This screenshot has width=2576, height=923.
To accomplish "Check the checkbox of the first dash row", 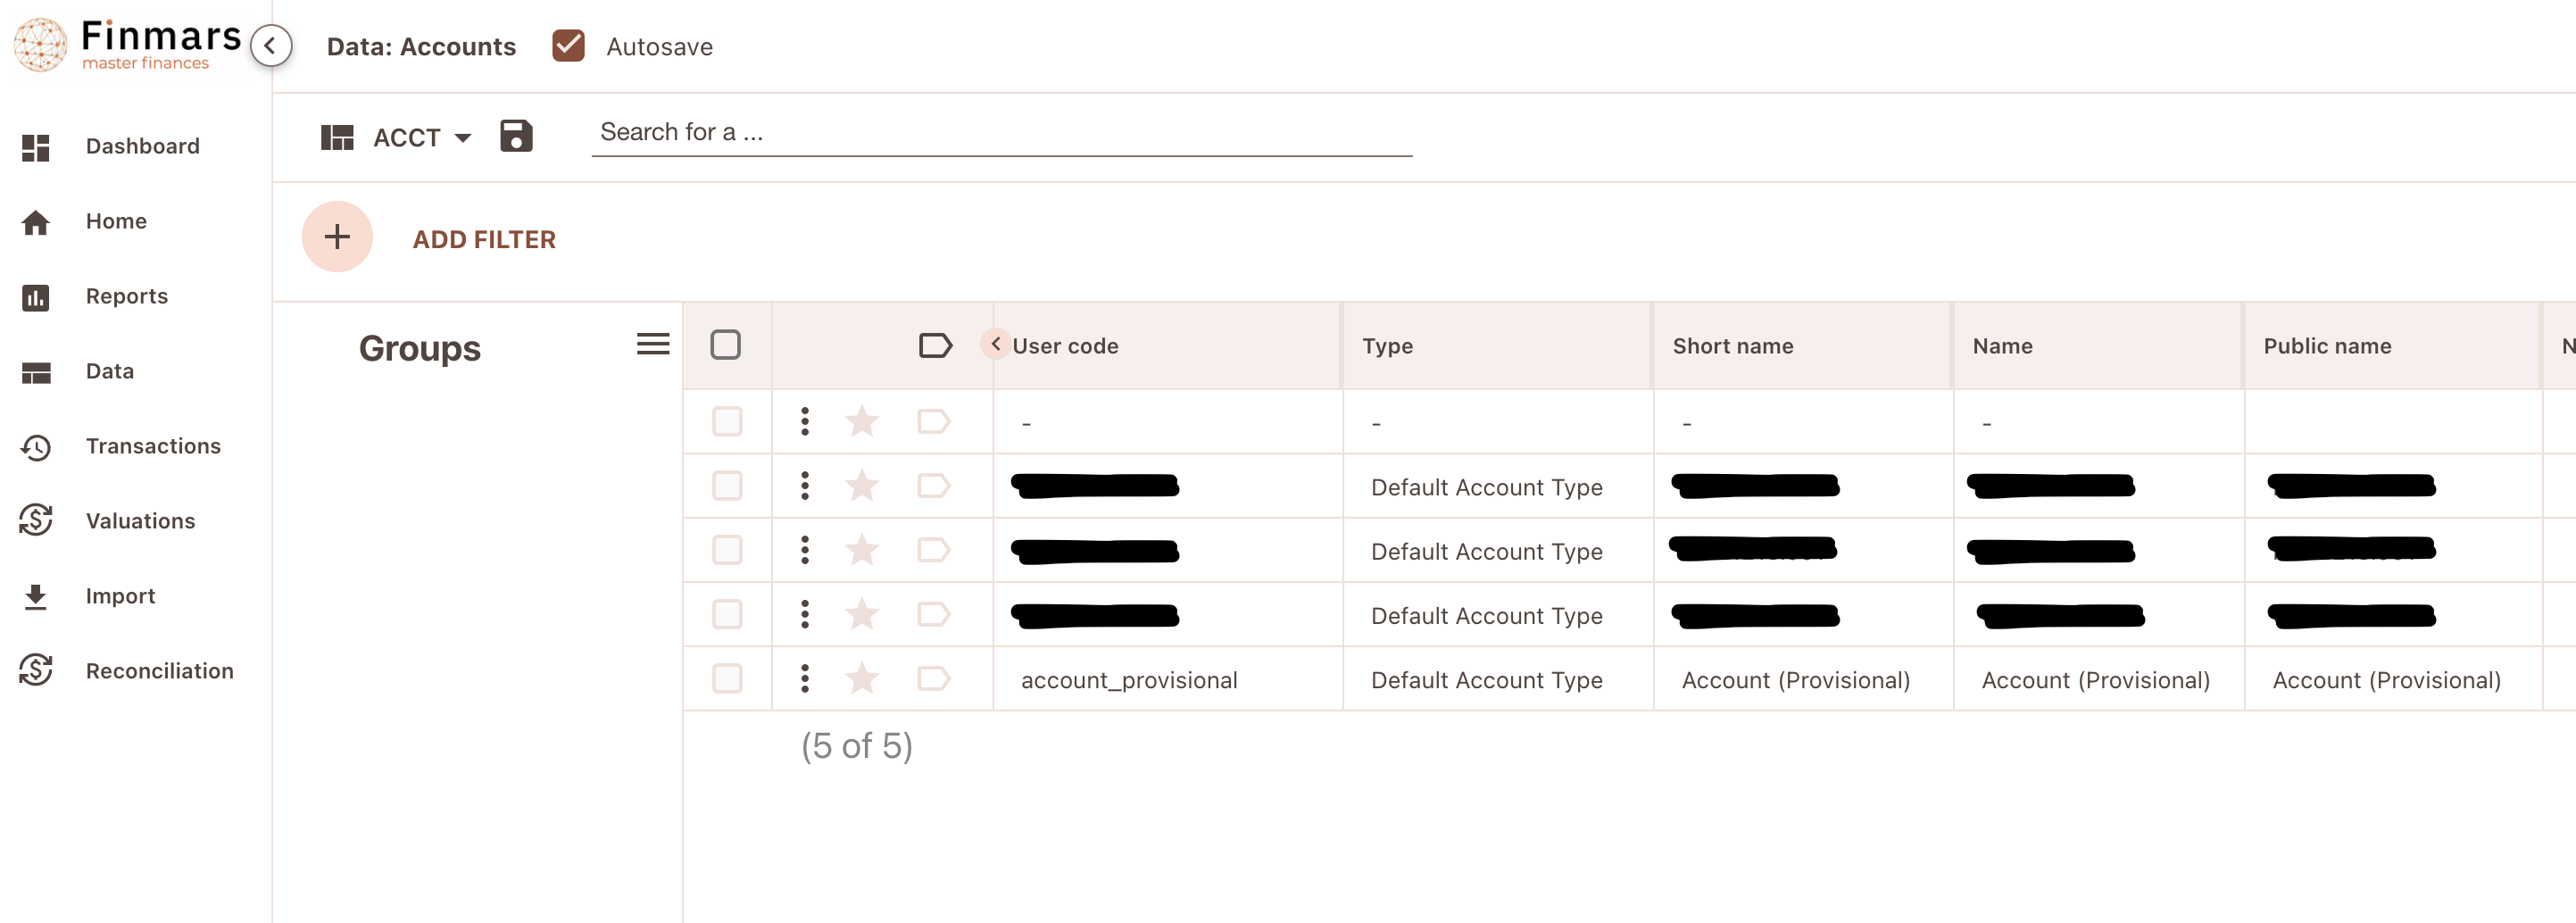I will [x=727, y=421].
